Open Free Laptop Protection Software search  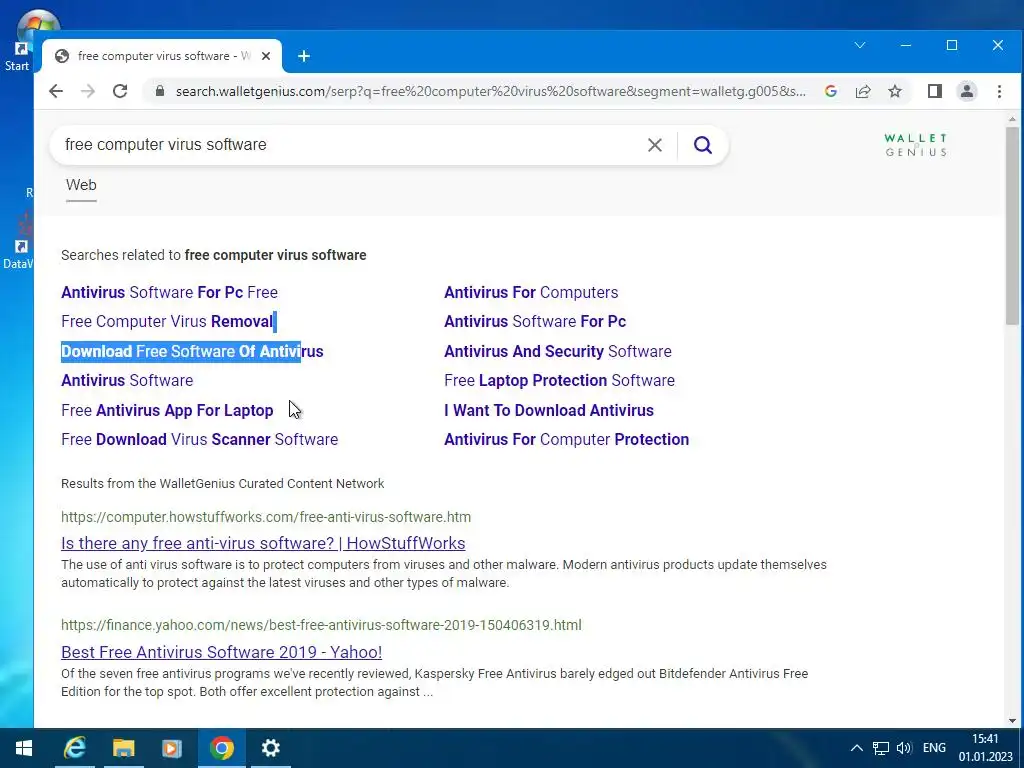point(559,381)
